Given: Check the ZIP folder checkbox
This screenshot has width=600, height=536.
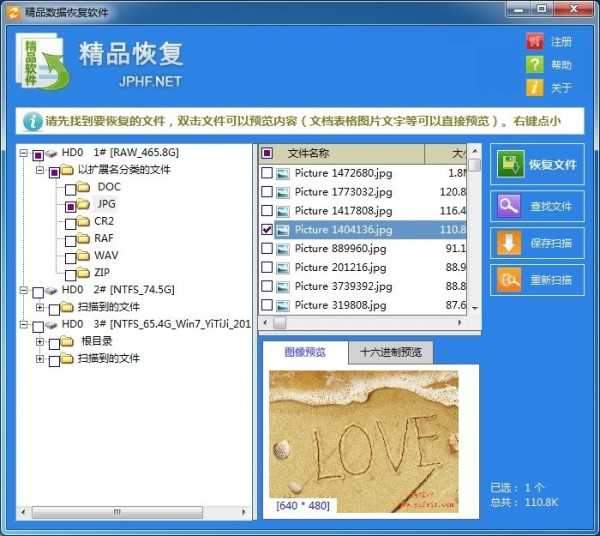Looking at the screenshot, I should (x=70, y=275).
